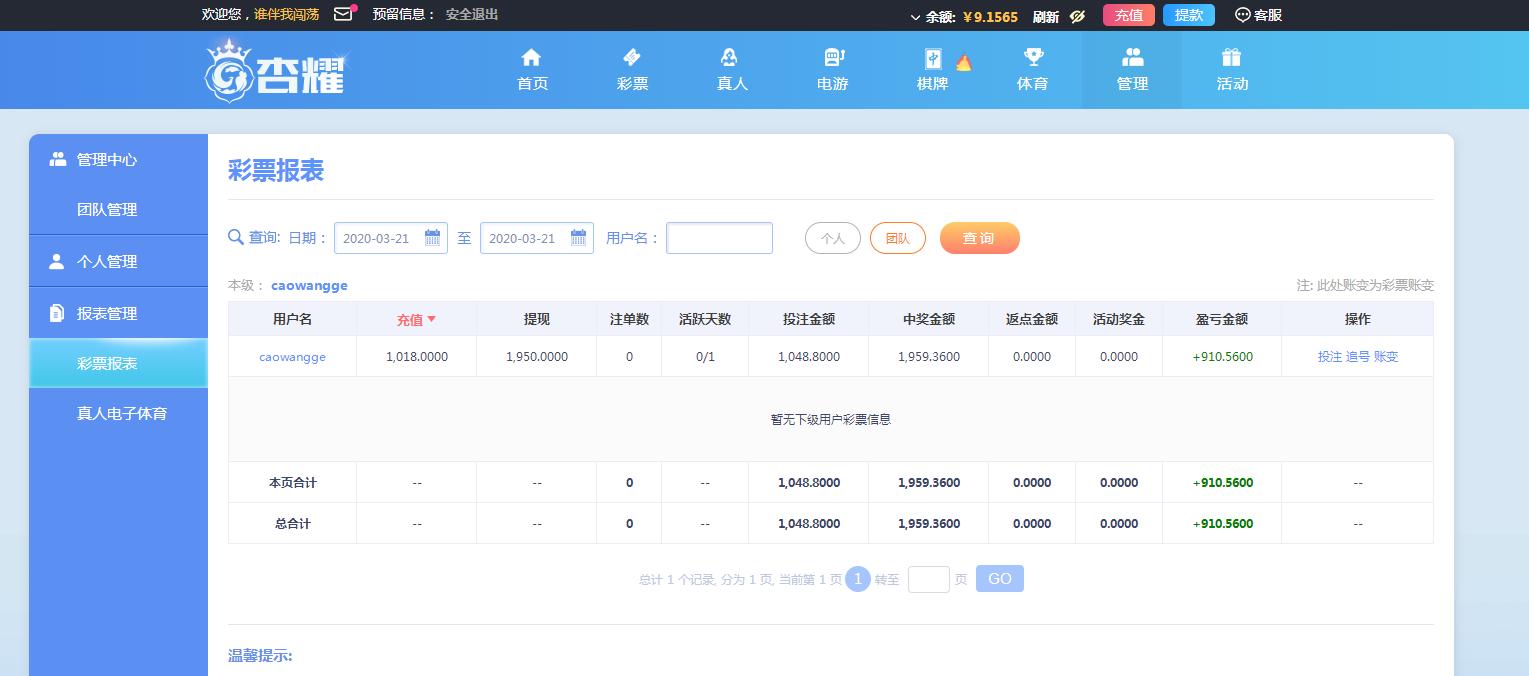Expand 个人管理 sidebar section
The height and width of the screenshot is (676, 1529).
[x=107, y=261]
